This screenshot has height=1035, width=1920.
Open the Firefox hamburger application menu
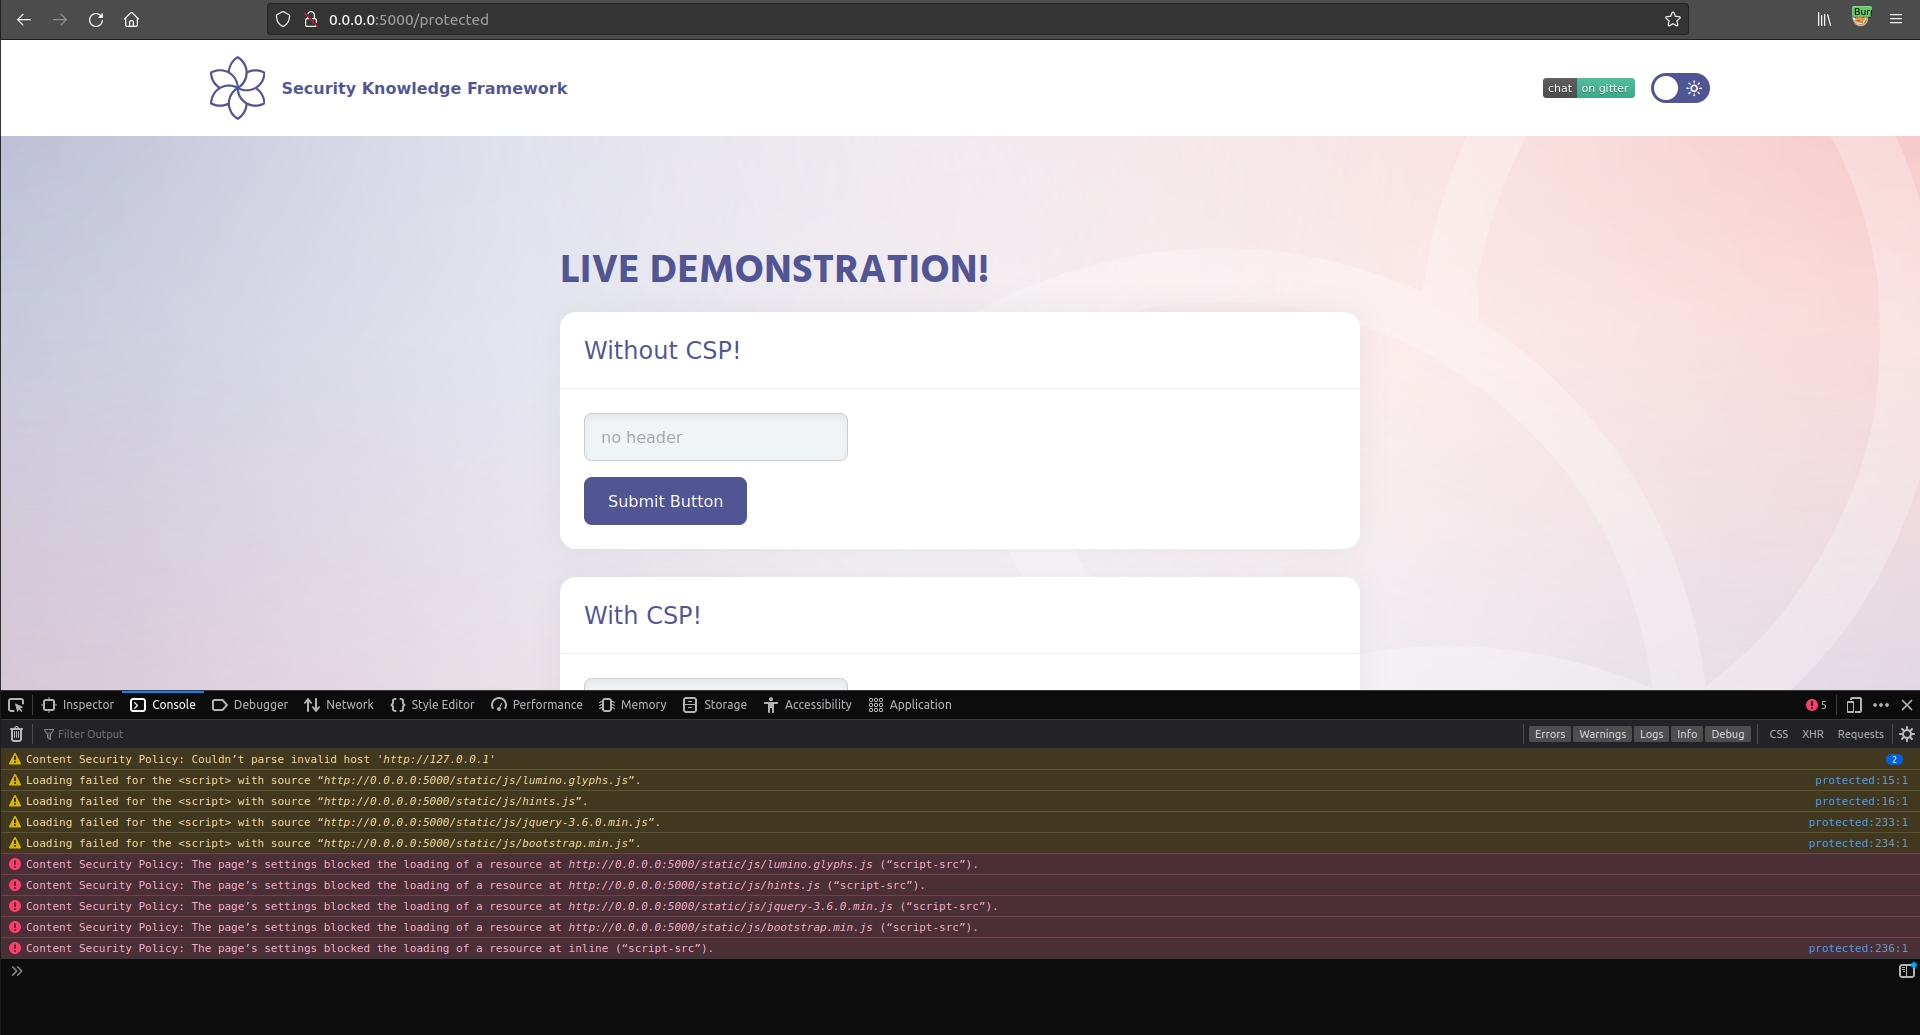1895,19
